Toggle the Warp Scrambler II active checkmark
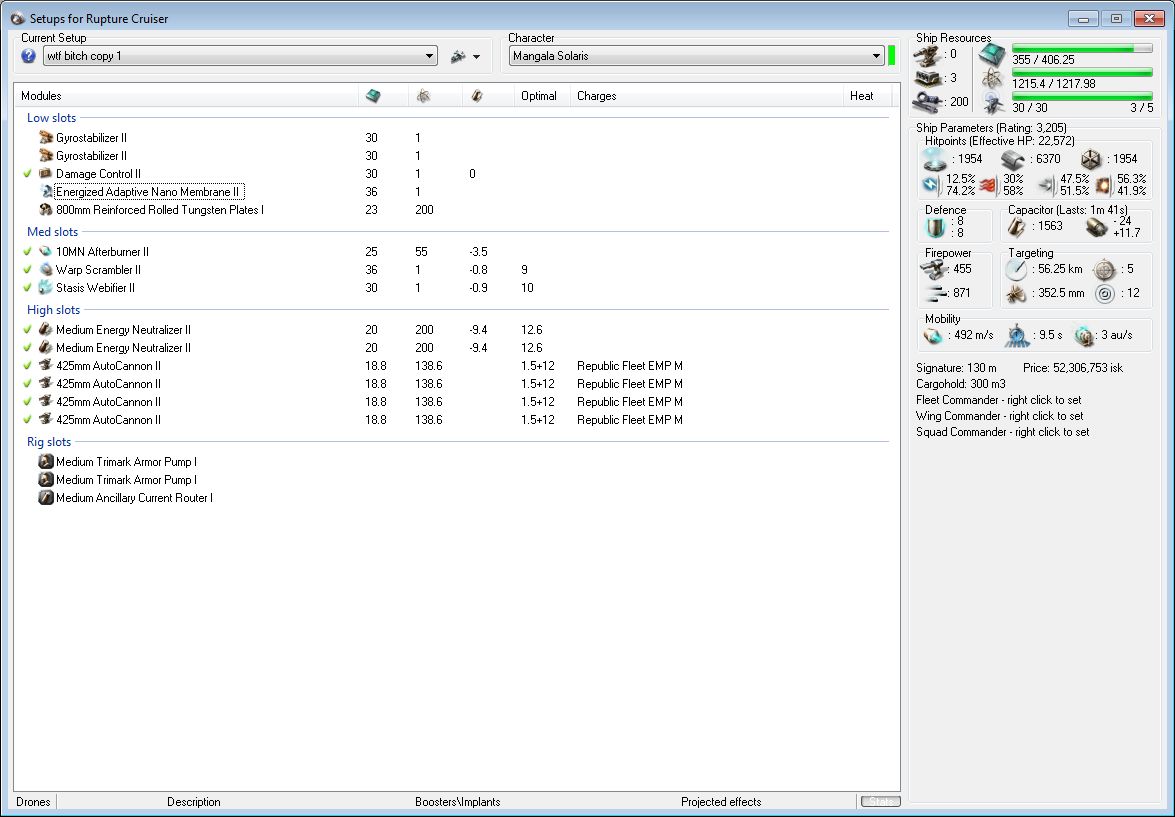This screenshot has height=817, width=1175. coord(28,270)
